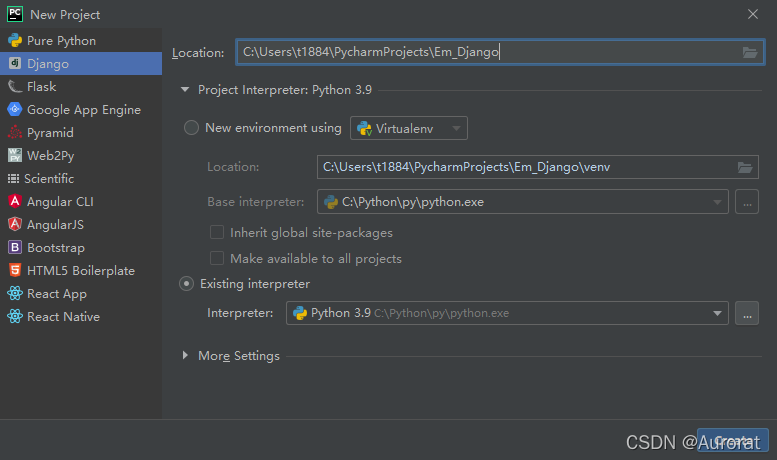The width and height of the screenshot is (777, 460).
Task: Select Existing interpreter radio button
Action: click(x=186, y=284)
